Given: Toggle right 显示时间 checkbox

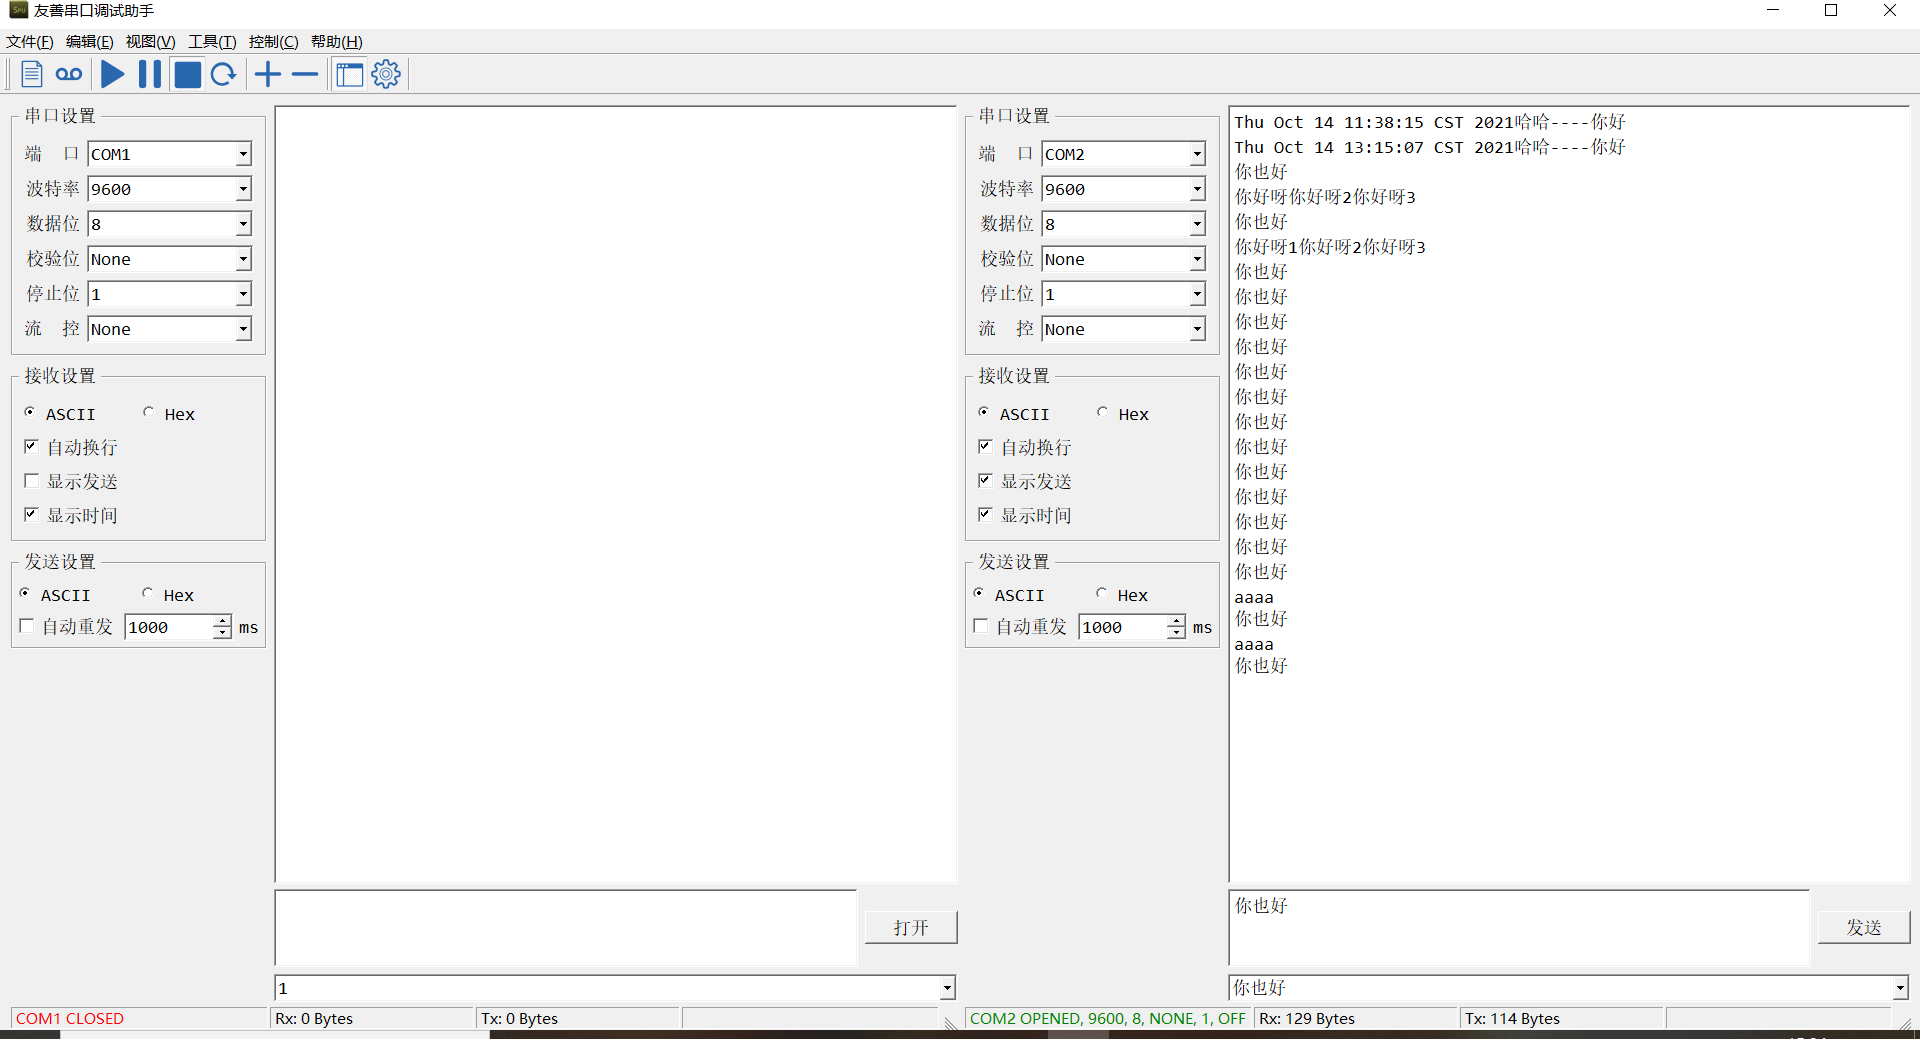Looking at the screenshot, I should tap(985, 514).
